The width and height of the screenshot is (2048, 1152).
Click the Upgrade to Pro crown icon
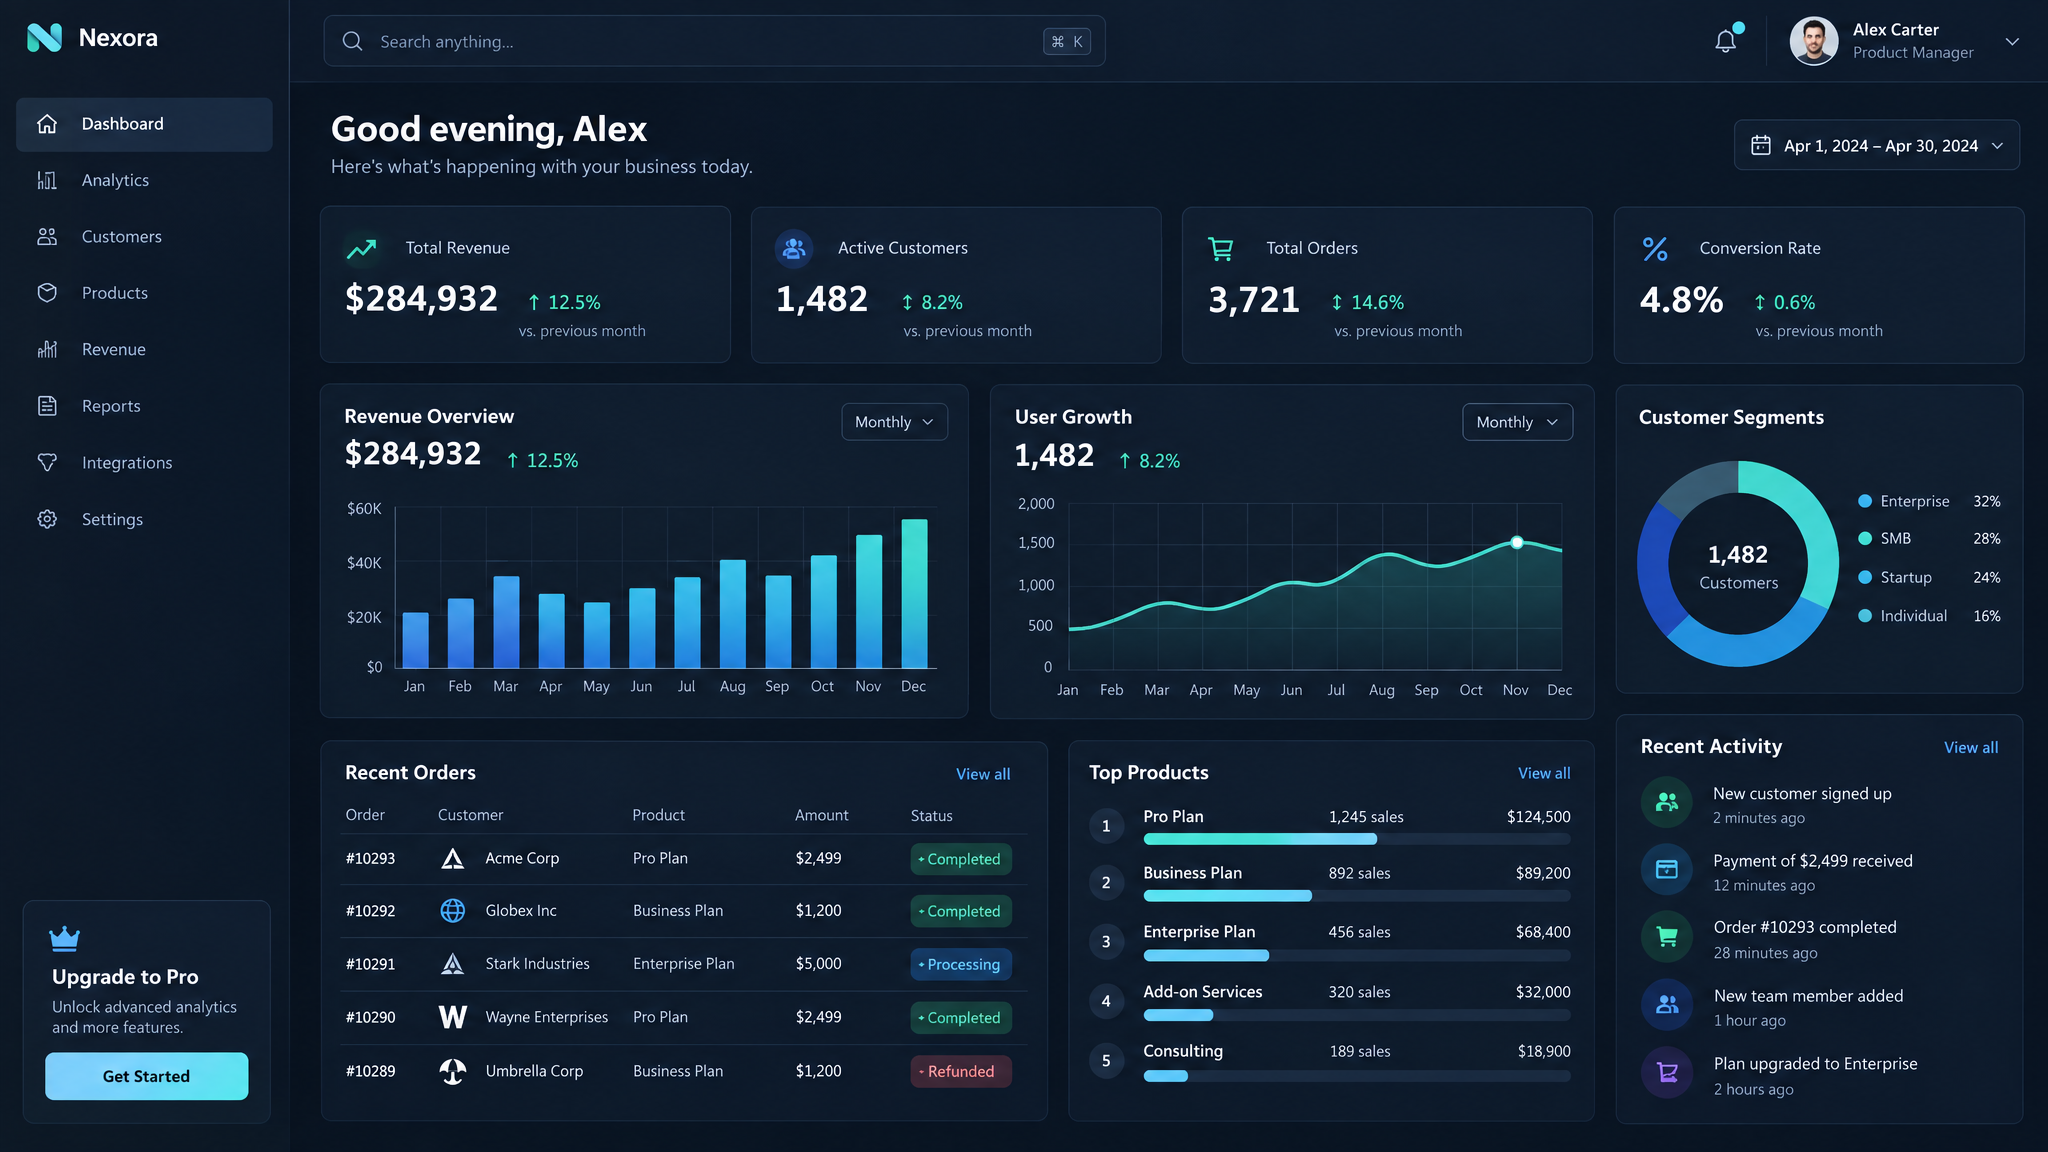click(x=64, y=938)
